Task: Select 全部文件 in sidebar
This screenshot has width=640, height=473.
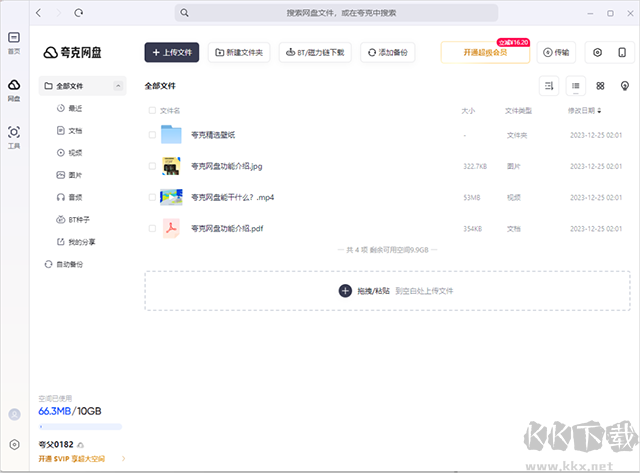Action: pos(82,86)
